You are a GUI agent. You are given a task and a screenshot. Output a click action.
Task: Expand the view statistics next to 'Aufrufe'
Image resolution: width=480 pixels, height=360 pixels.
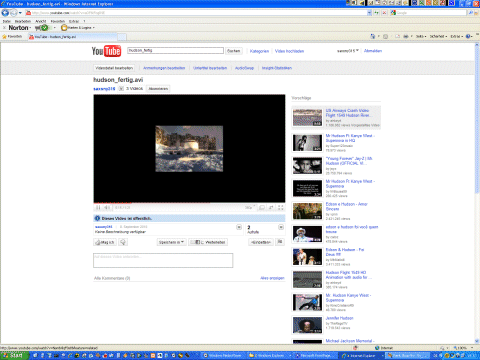pyautogui.click(x=281, y=227)
